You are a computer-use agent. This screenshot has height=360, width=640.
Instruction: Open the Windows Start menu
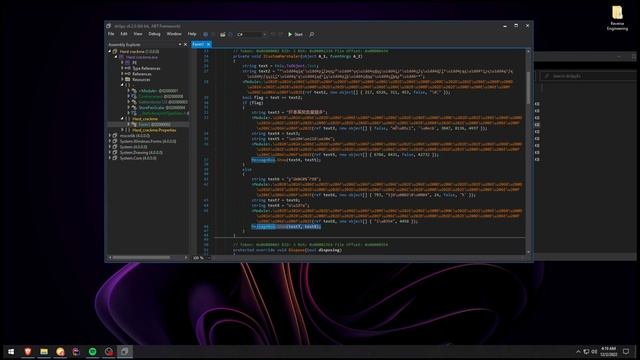click(x=11, y=351)
